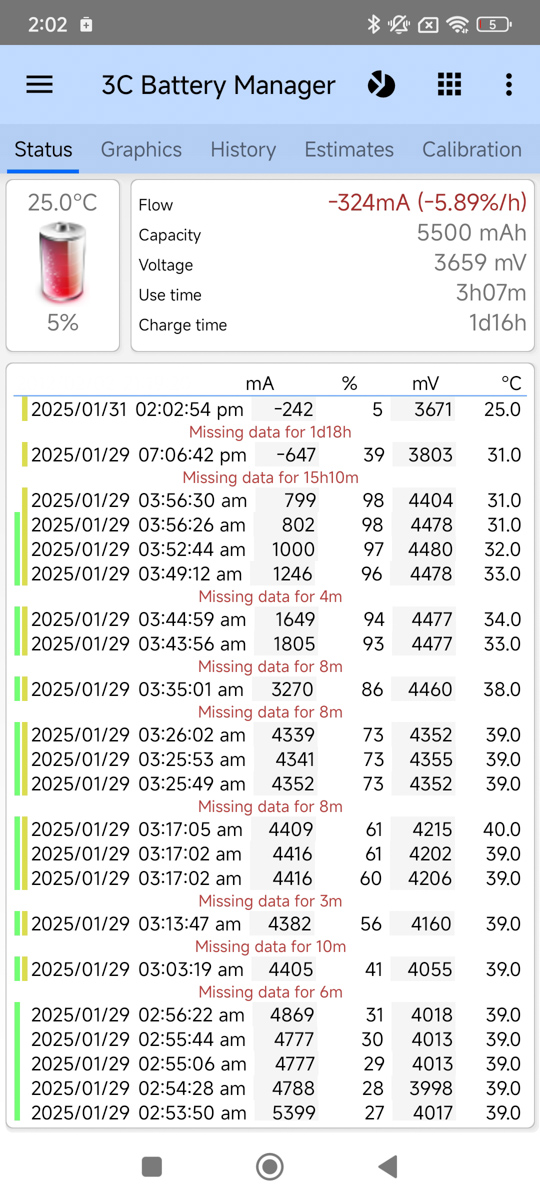Select the 02:55:44 am log row
The width and height of the screenshot is (540, 1200).
point(270,1040)
